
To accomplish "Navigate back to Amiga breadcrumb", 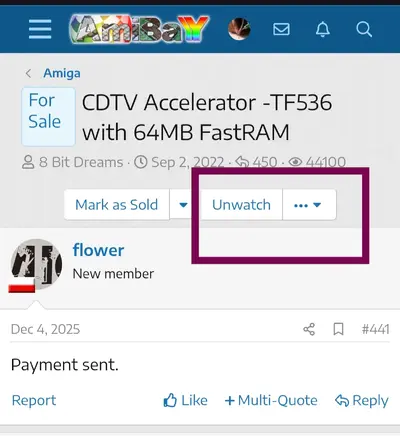I will coord(62,73).
